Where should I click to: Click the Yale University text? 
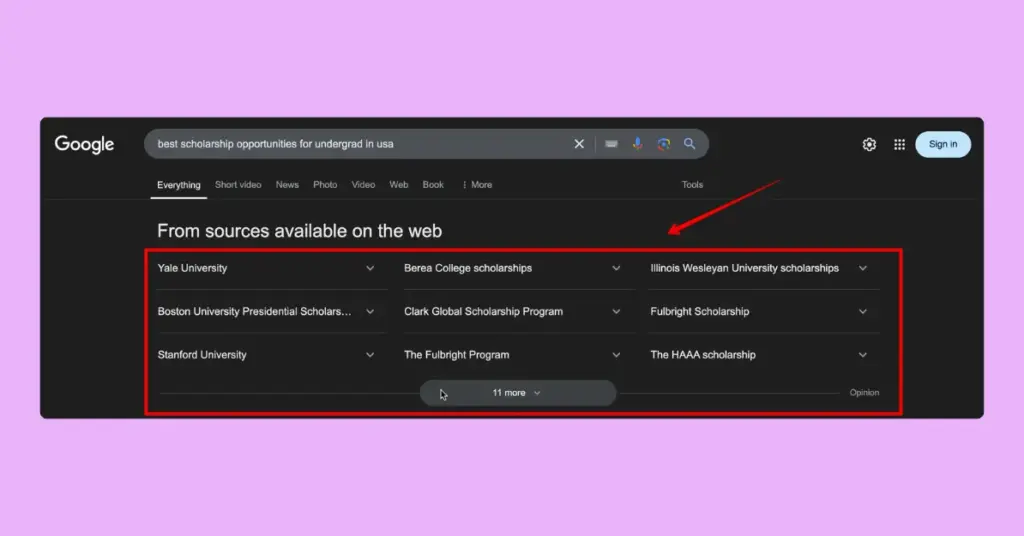[192, 268]
